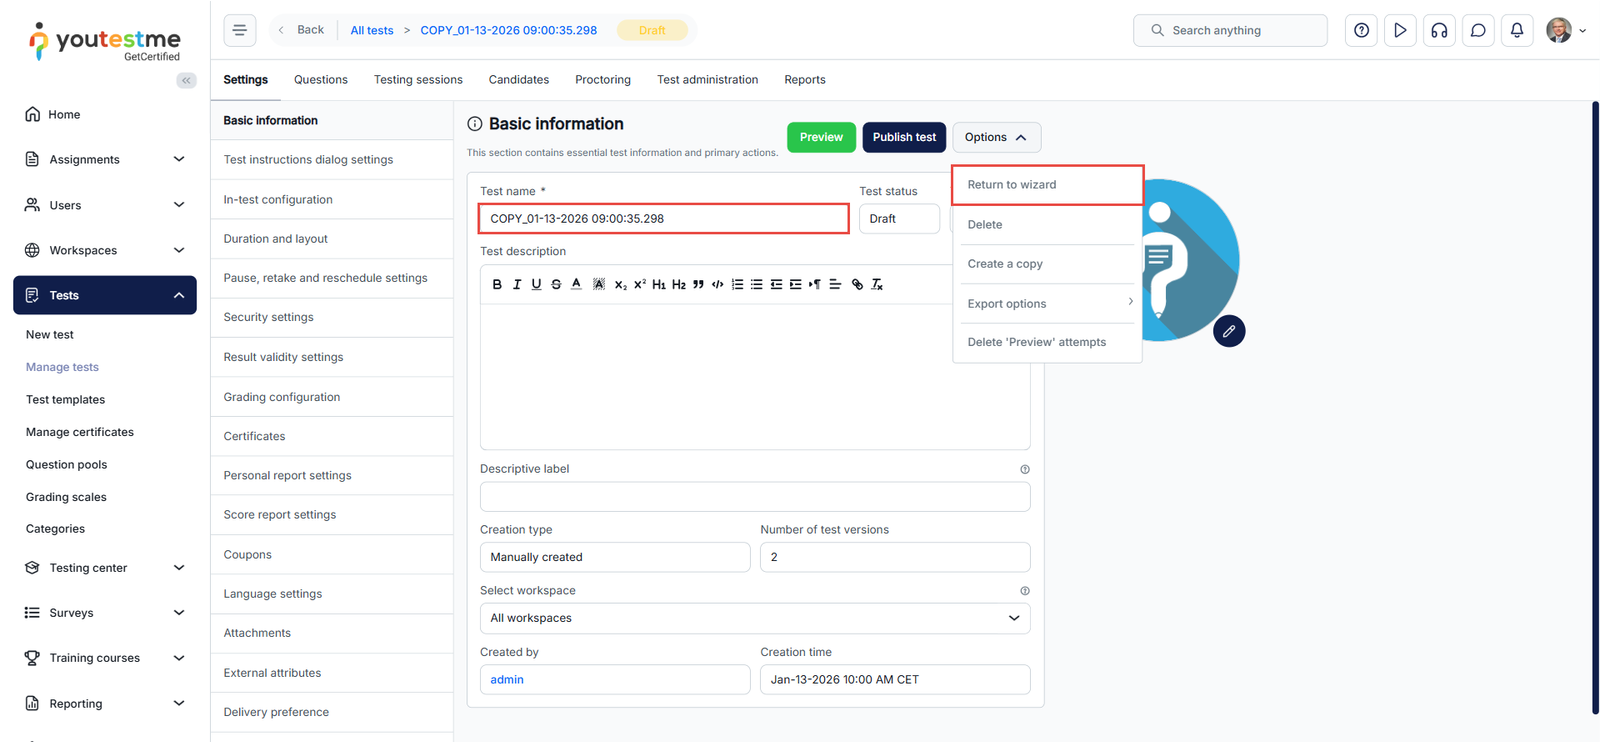Apply subscript formatting
Screen dimensions: 1600x742
(621, 285)
